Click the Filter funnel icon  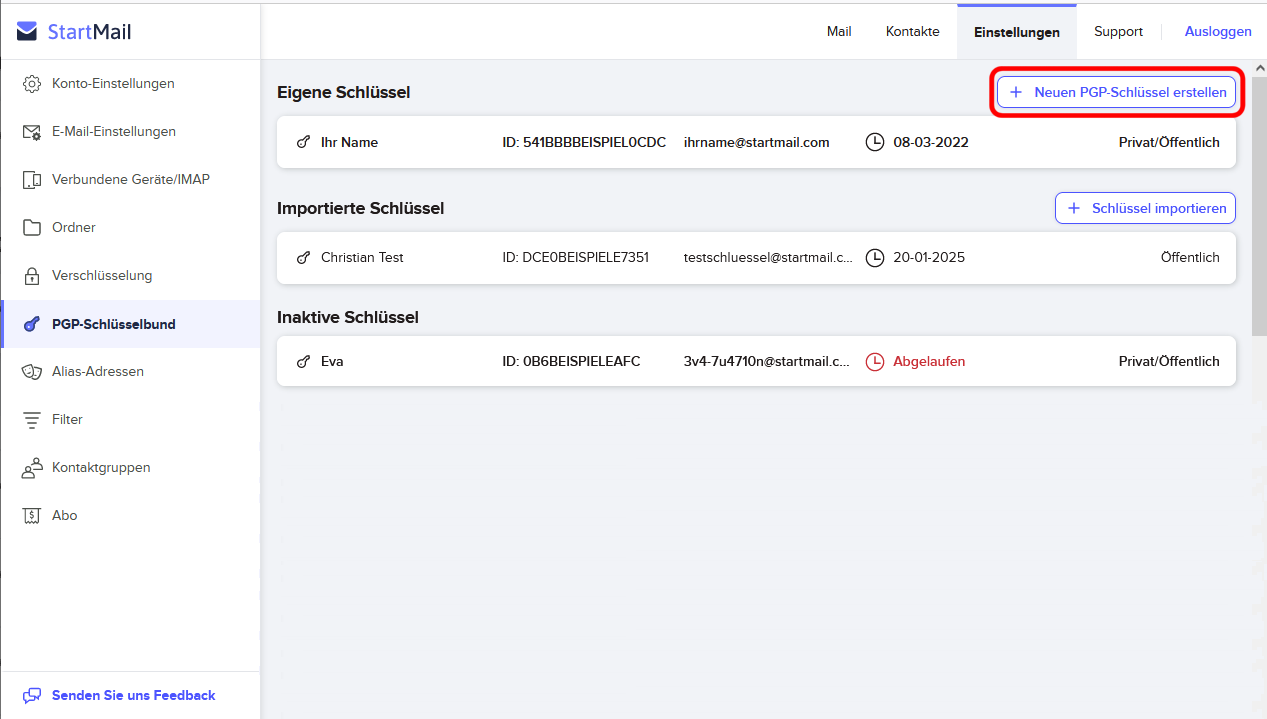(x=32, y=420)
